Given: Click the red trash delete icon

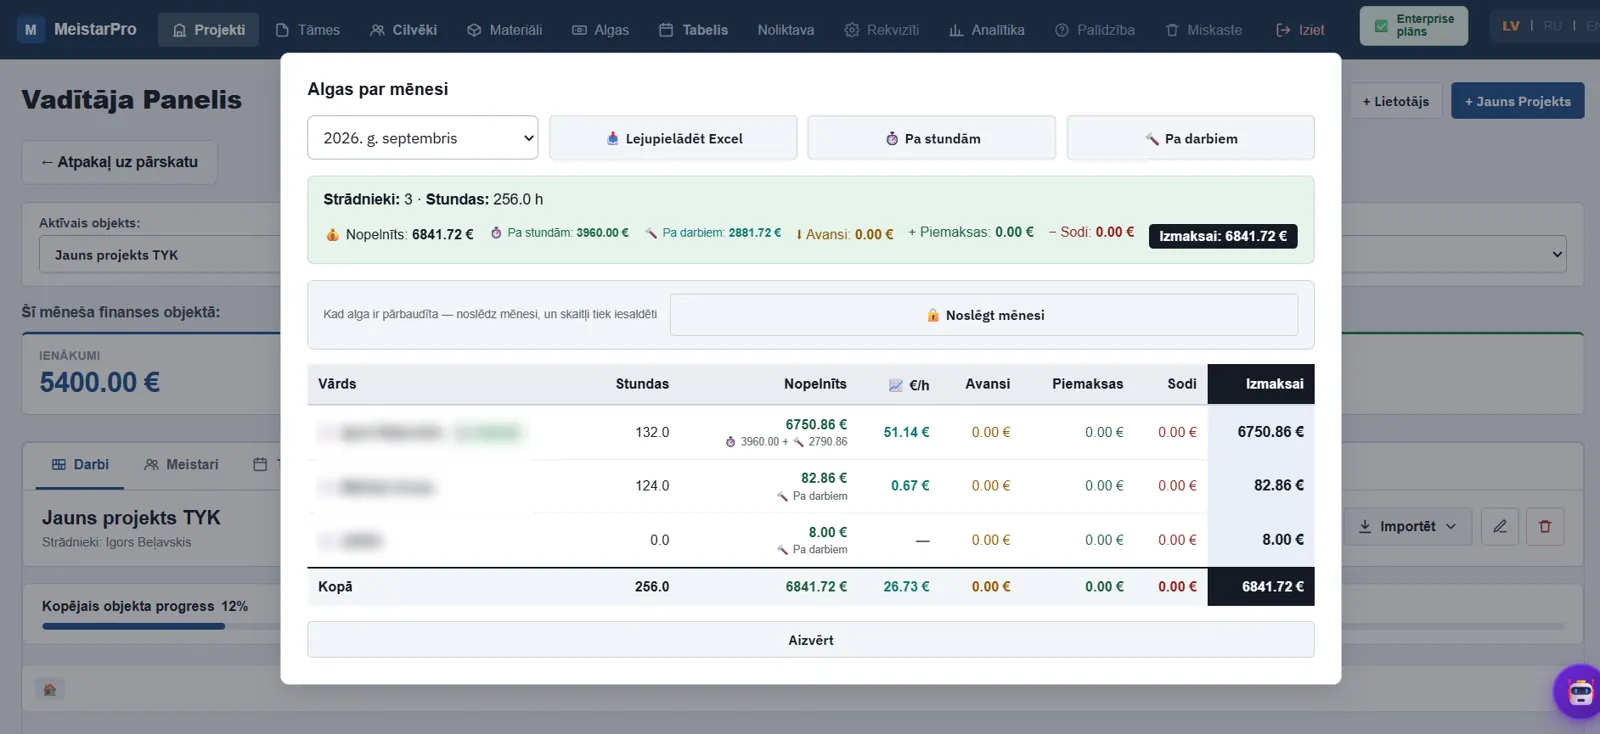Looking at the screenshot, I should (x=1545, y=526).
